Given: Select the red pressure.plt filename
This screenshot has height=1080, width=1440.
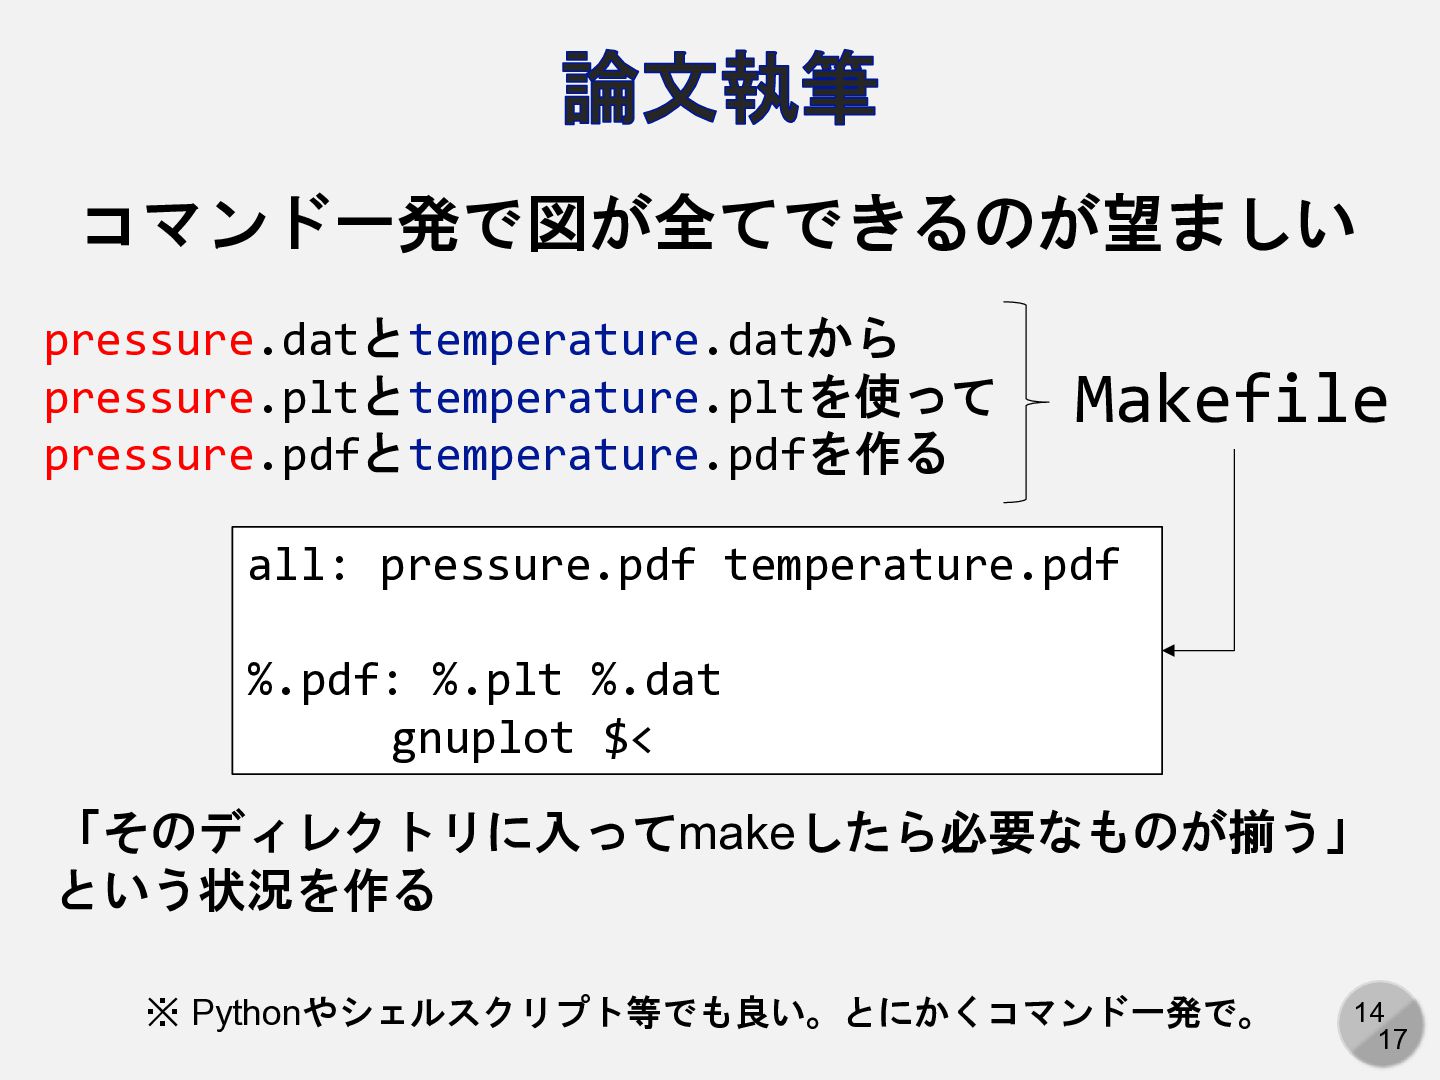Looking at the screenshot, I should 201,398.
